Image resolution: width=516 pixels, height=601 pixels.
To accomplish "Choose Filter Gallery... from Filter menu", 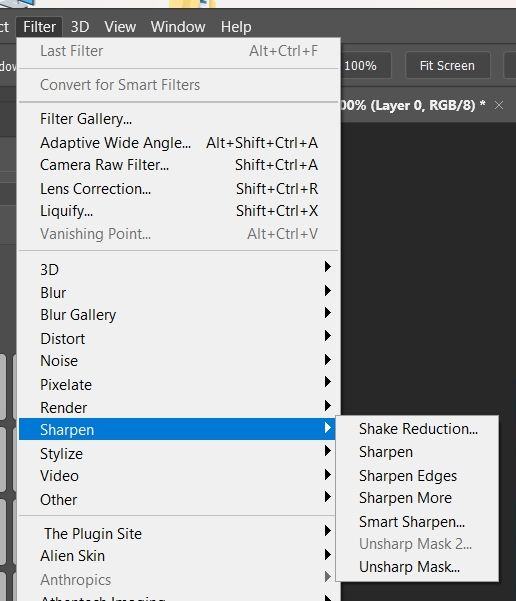I will [x=179, y=119].
